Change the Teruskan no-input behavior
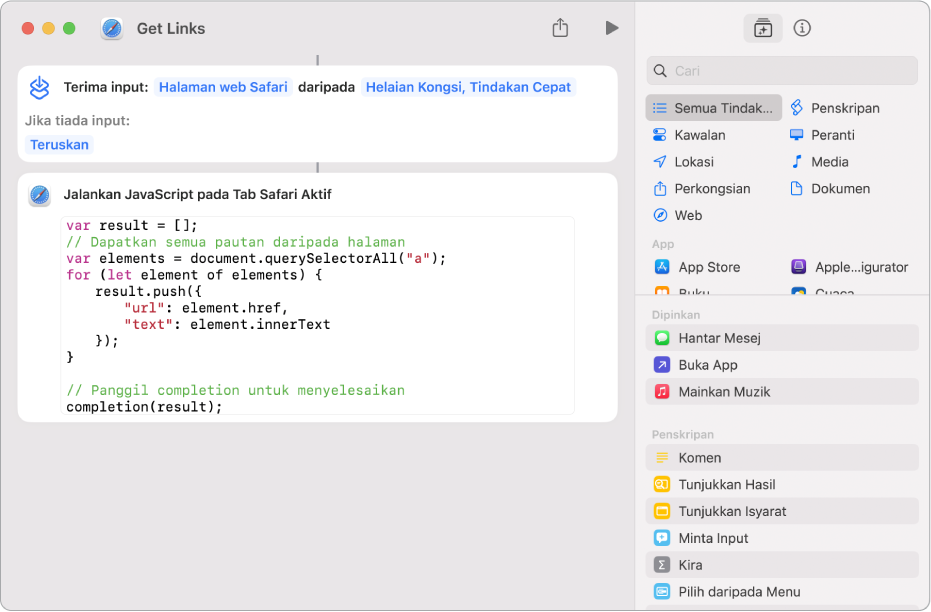The height and width of the screenshot is (612, 931). pos(59,145)
